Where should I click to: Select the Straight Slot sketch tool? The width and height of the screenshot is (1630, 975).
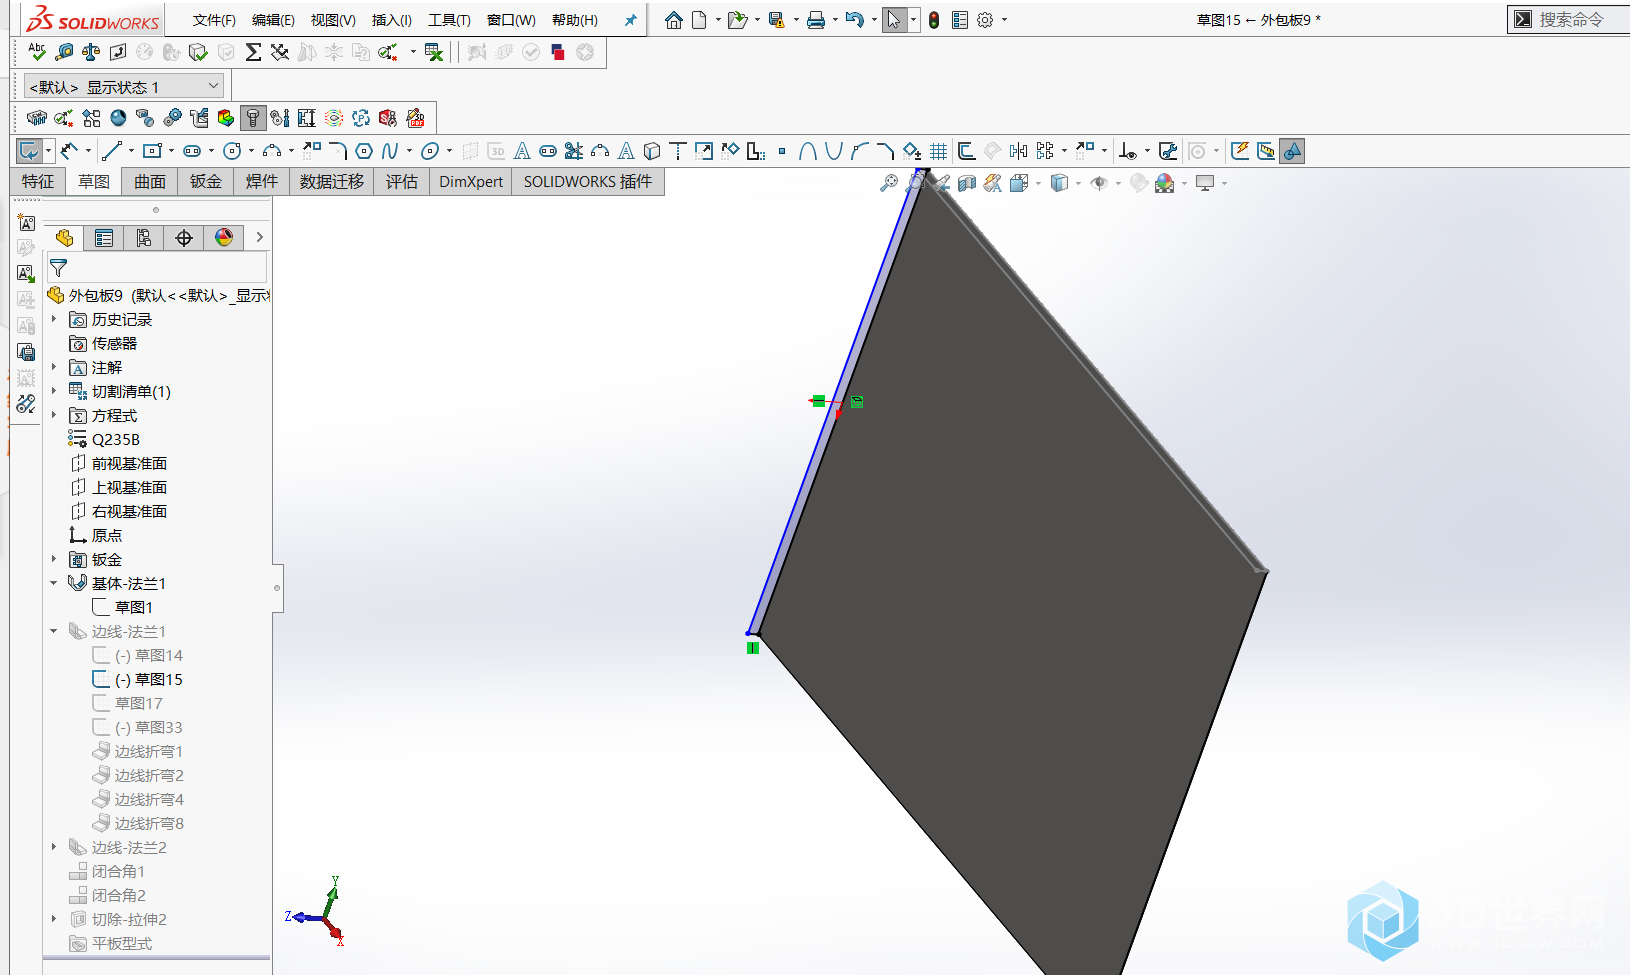pyautogui.click(x=192, y=151)
